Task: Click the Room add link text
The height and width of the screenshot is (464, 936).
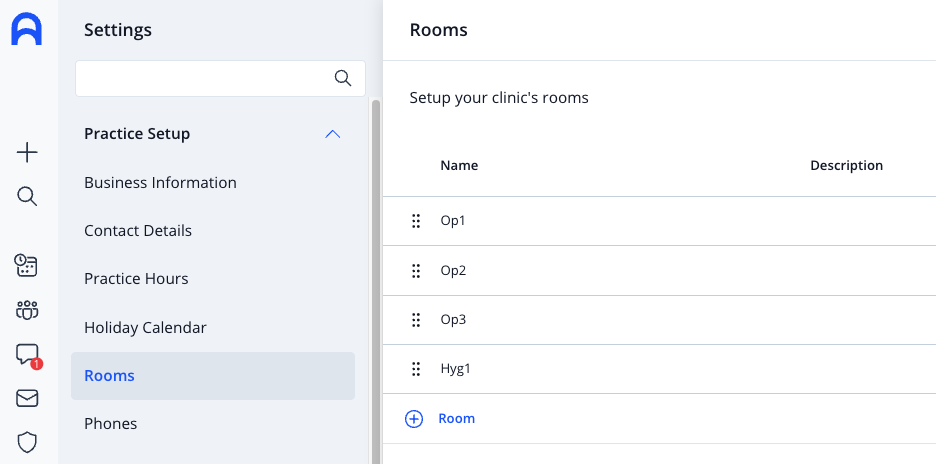Action: 457,419
